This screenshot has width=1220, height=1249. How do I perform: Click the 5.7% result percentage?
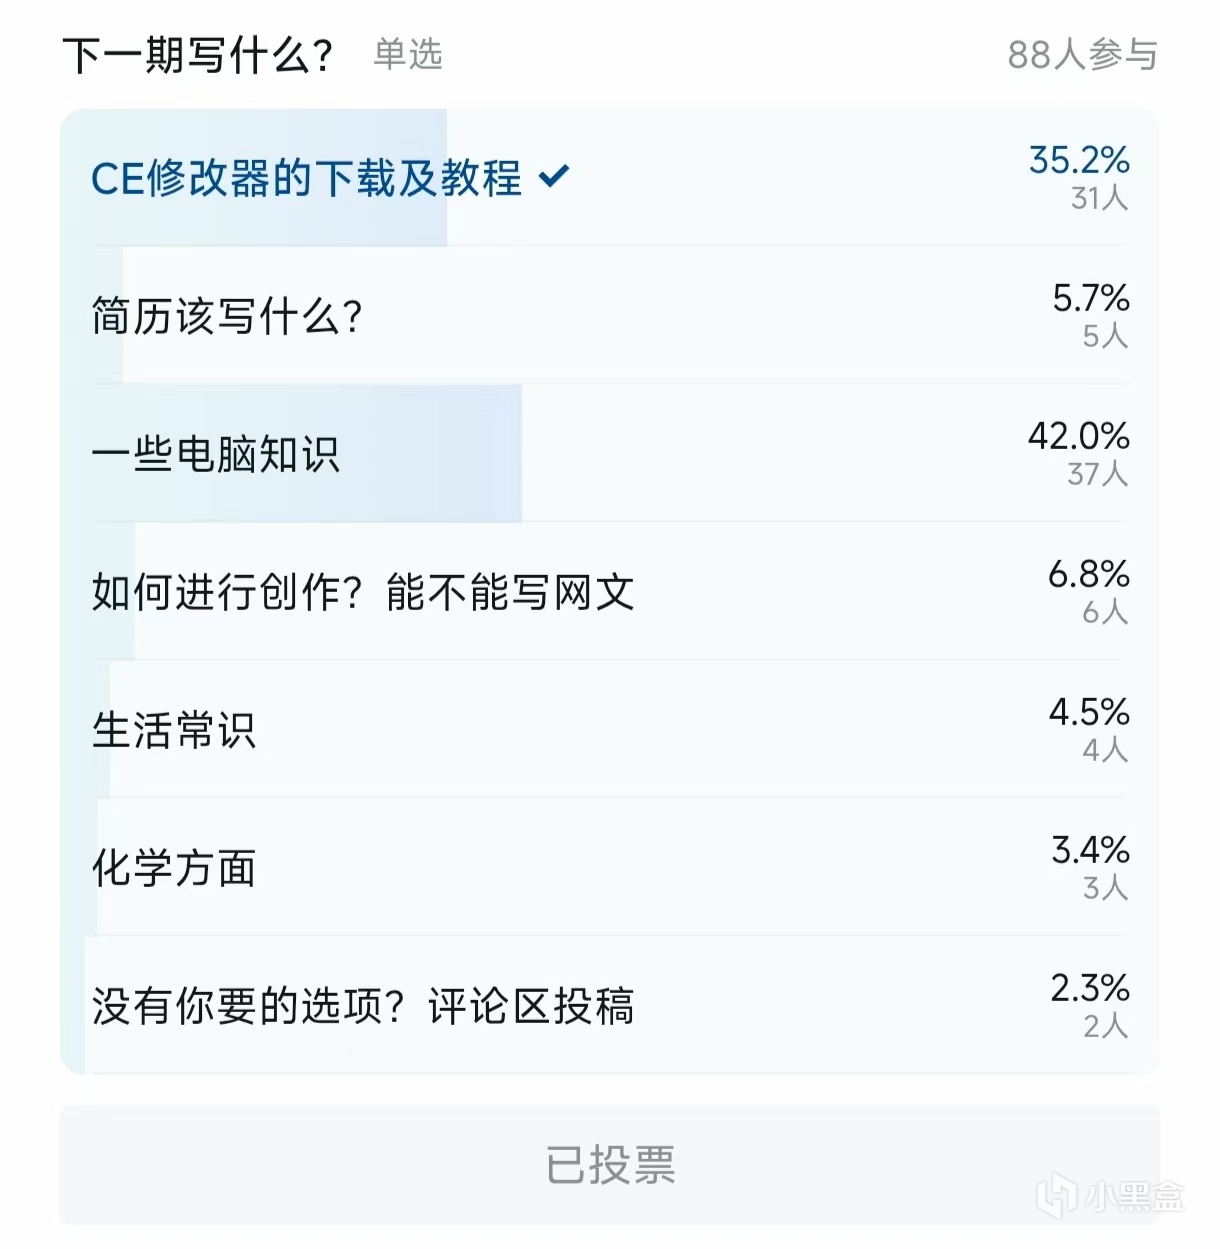click(x=1091, y=298)
